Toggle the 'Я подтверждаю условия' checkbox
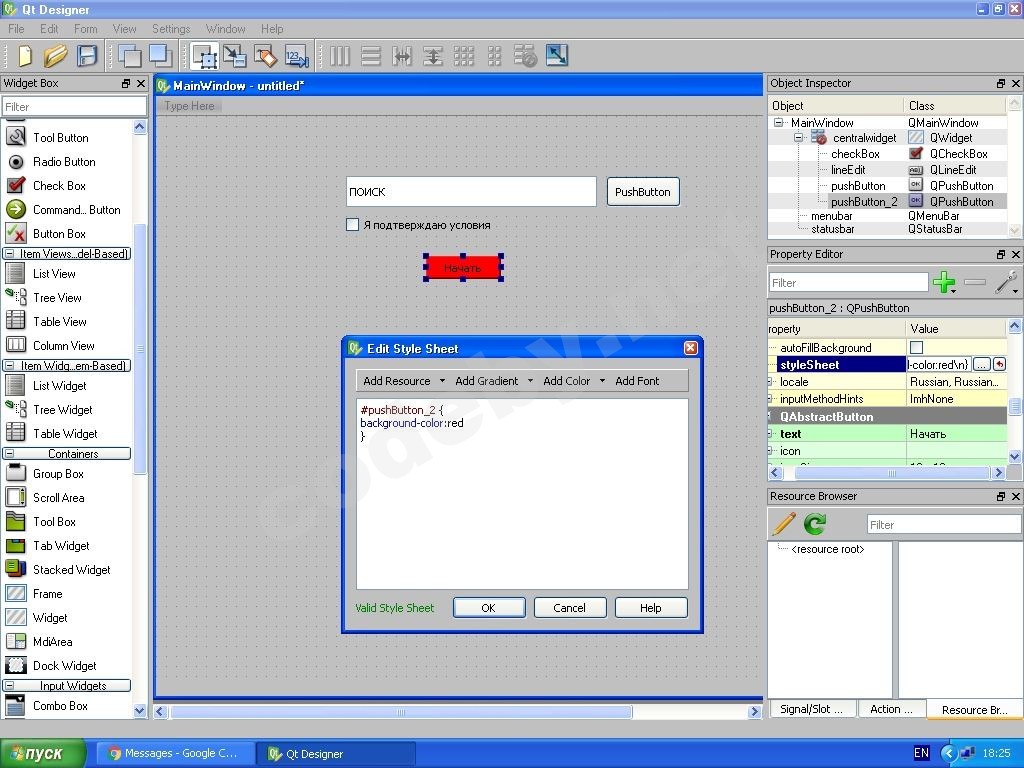Screen dimensions: 1024x768 pyautogui.click(x=352, y=225)
